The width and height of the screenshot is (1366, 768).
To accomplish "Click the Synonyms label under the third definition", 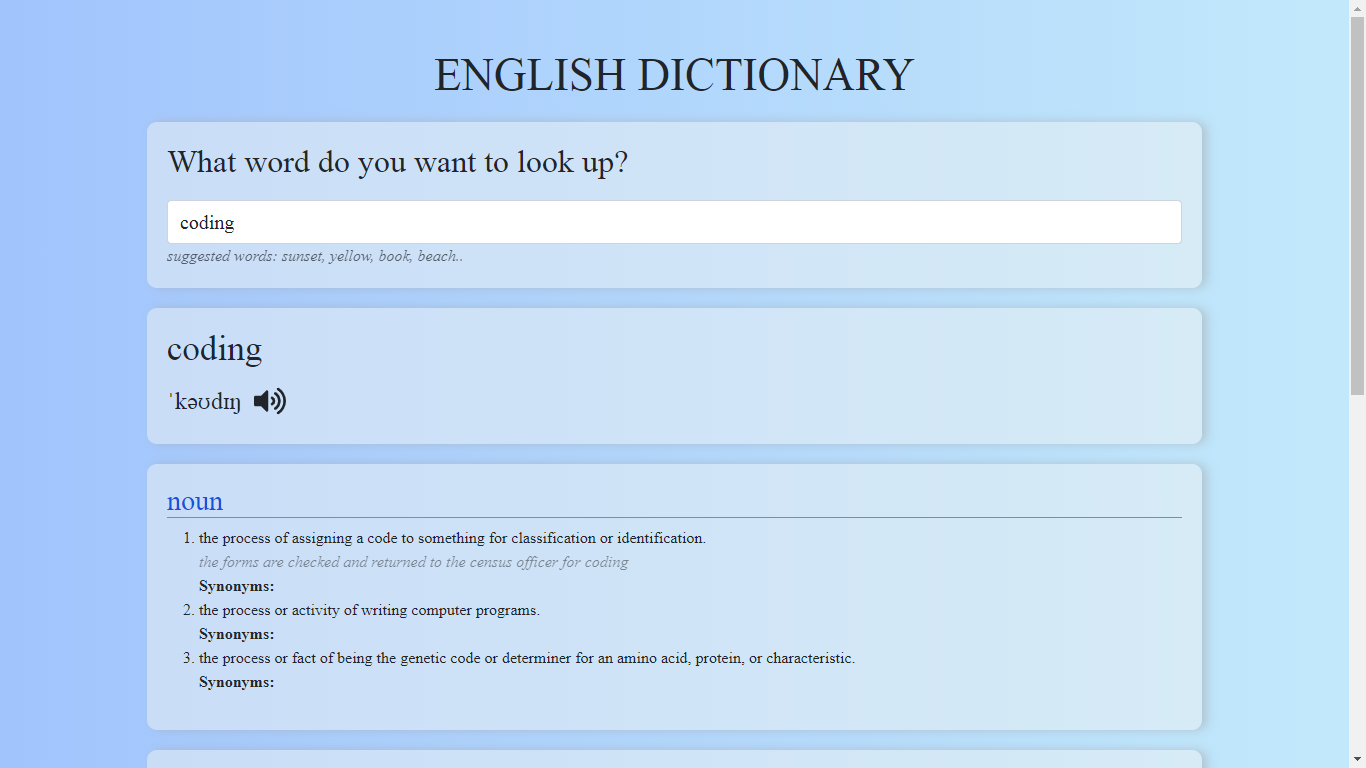I will click(x=237, y=682).
